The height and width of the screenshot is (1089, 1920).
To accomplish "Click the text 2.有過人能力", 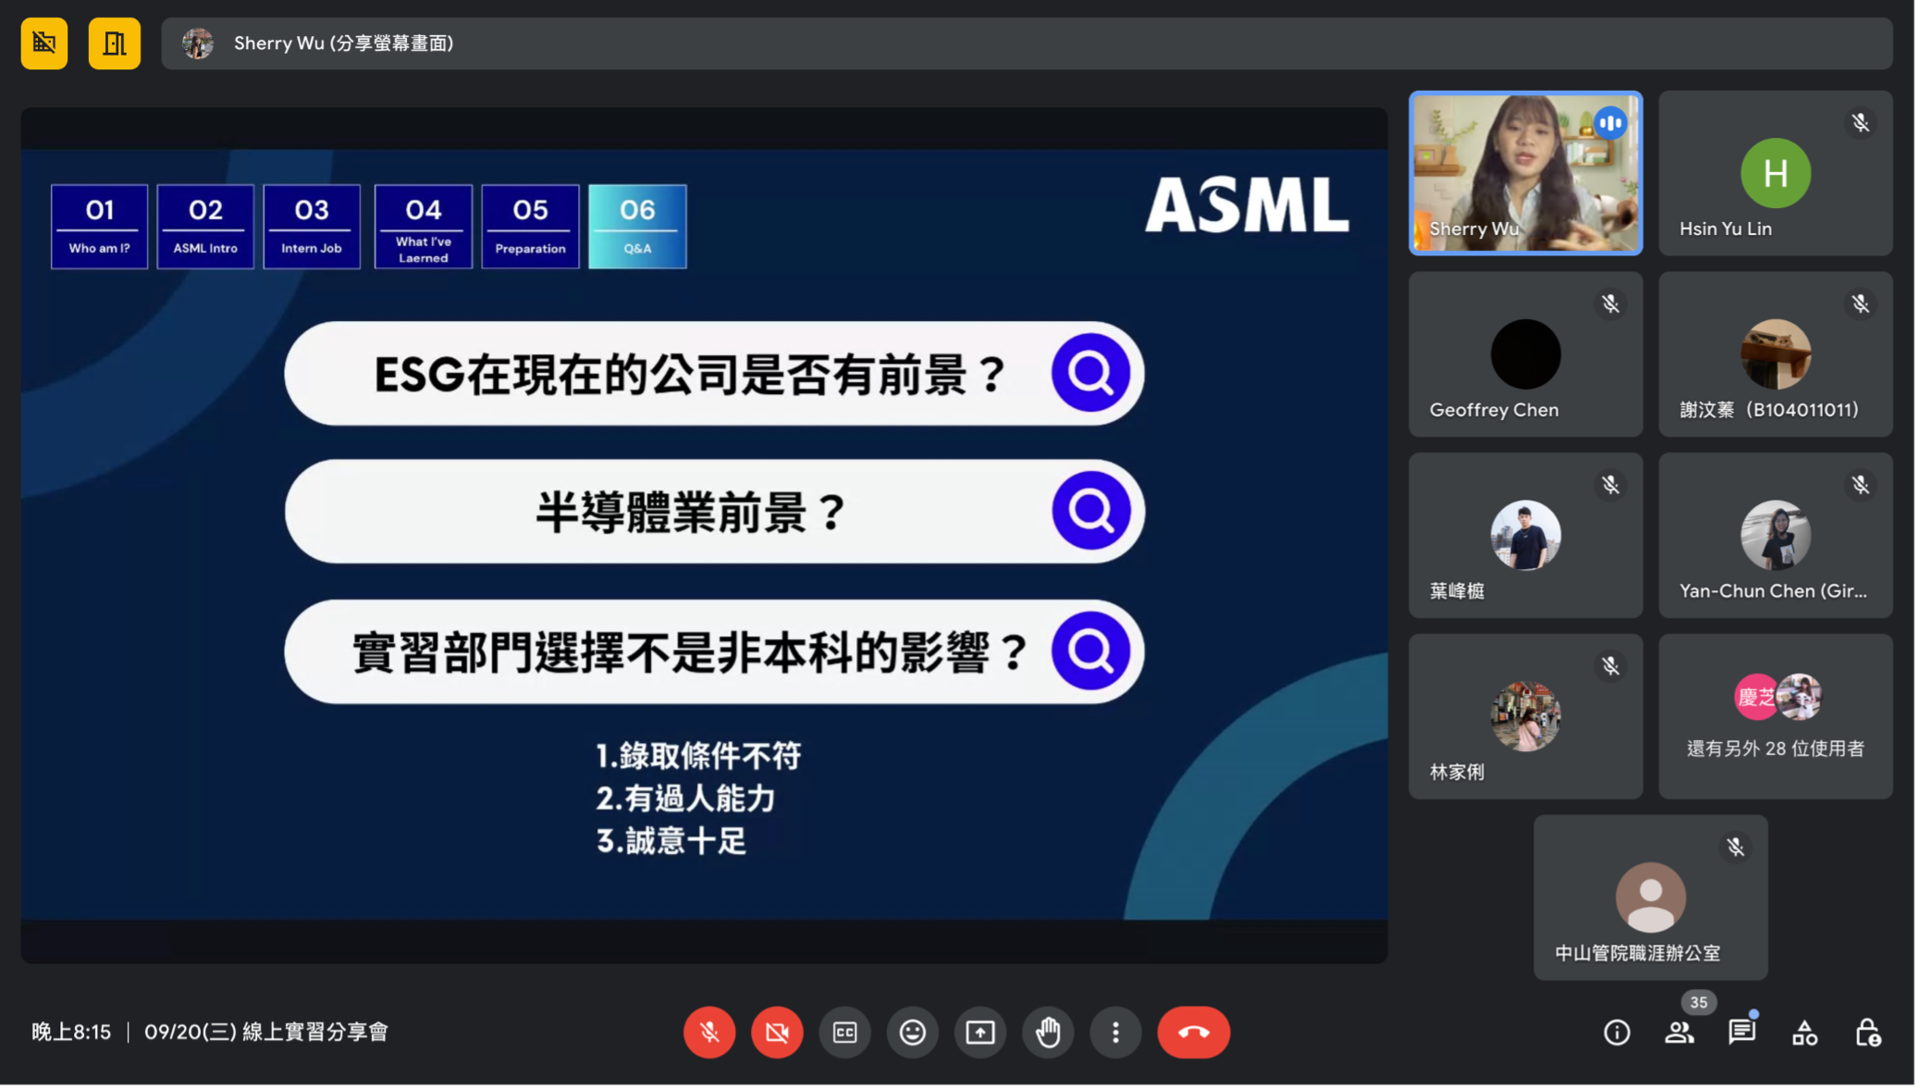I will point(688,800).
